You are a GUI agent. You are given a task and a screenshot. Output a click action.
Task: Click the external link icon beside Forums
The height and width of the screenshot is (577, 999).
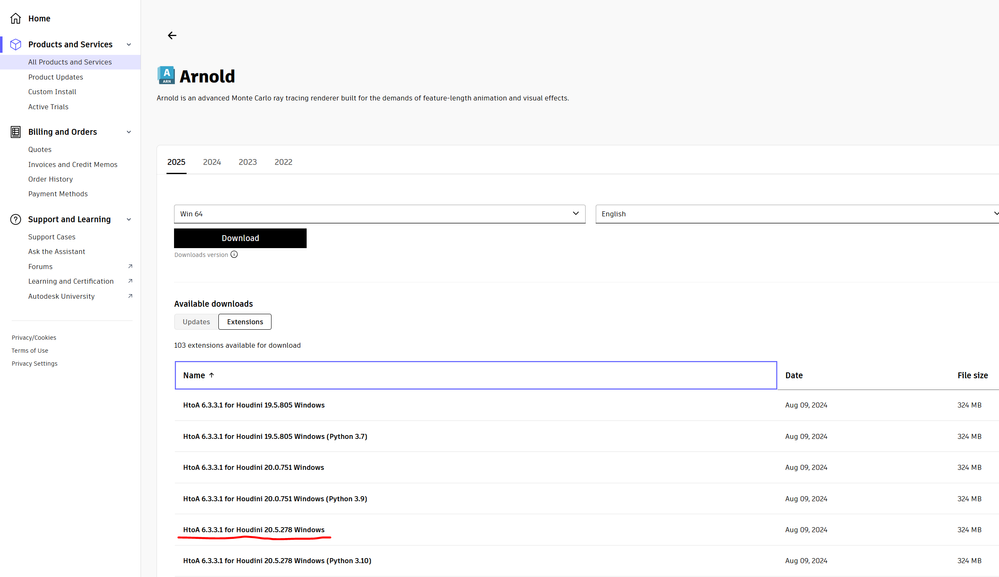(130, 266)
